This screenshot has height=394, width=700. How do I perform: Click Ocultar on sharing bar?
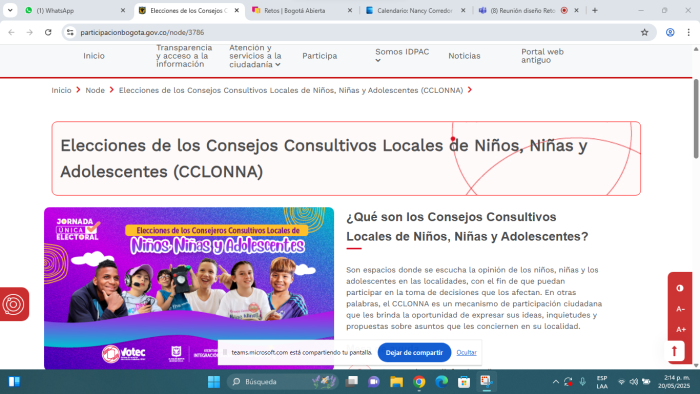pyautogui.click(x=467, y=353)
